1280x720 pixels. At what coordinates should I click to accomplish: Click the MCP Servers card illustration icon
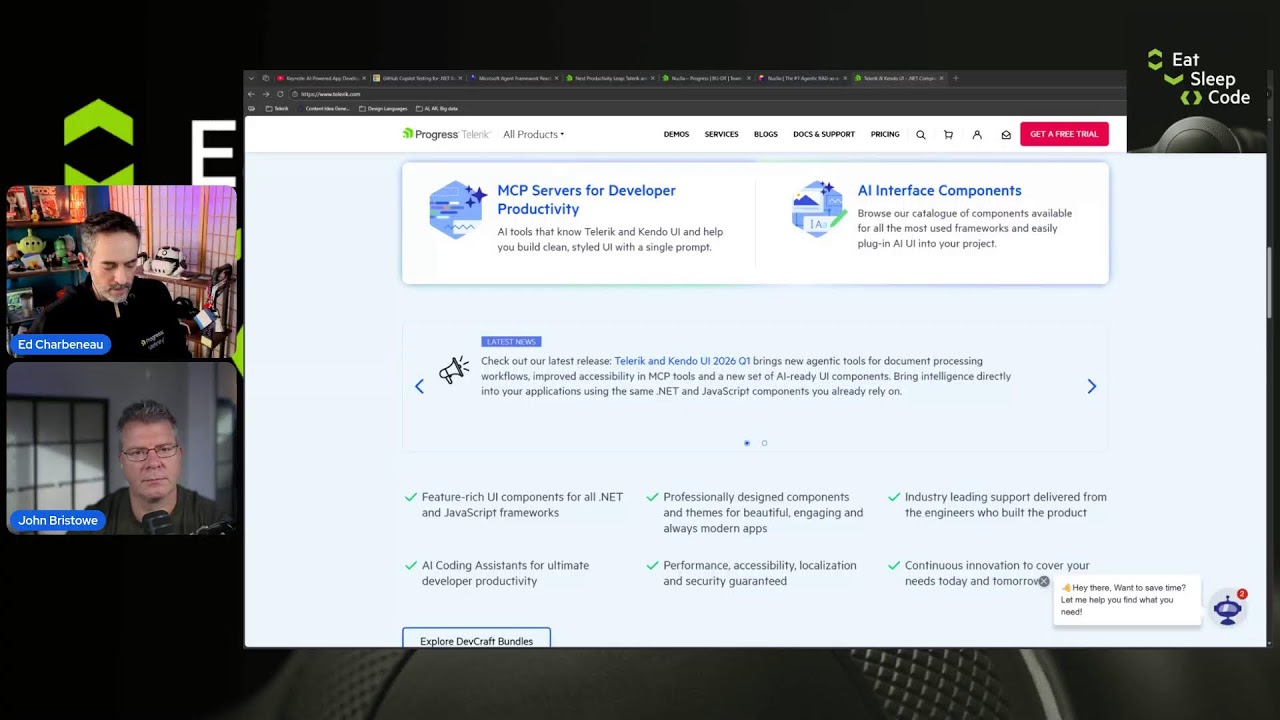click(458, 209)
